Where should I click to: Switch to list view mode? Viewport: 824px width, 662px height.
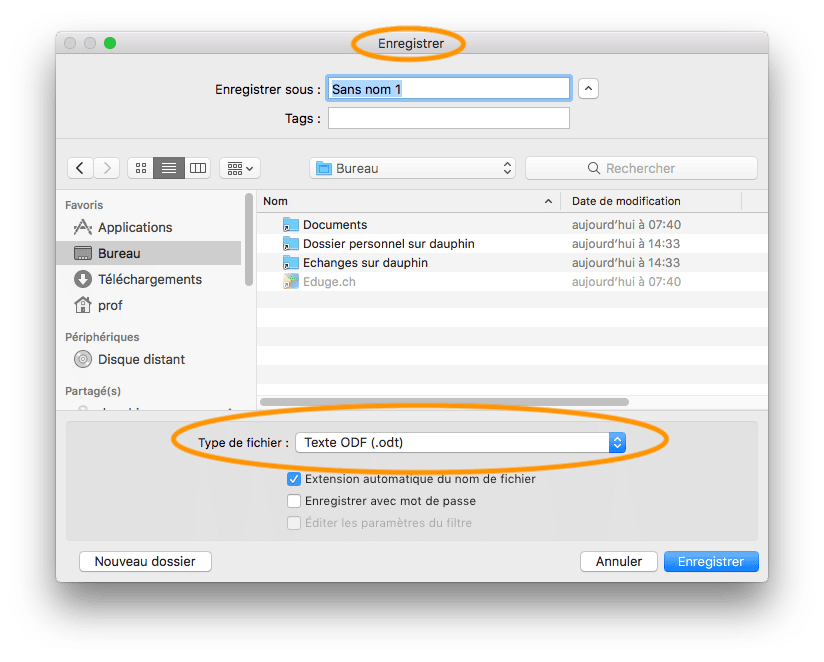[169, 168]
